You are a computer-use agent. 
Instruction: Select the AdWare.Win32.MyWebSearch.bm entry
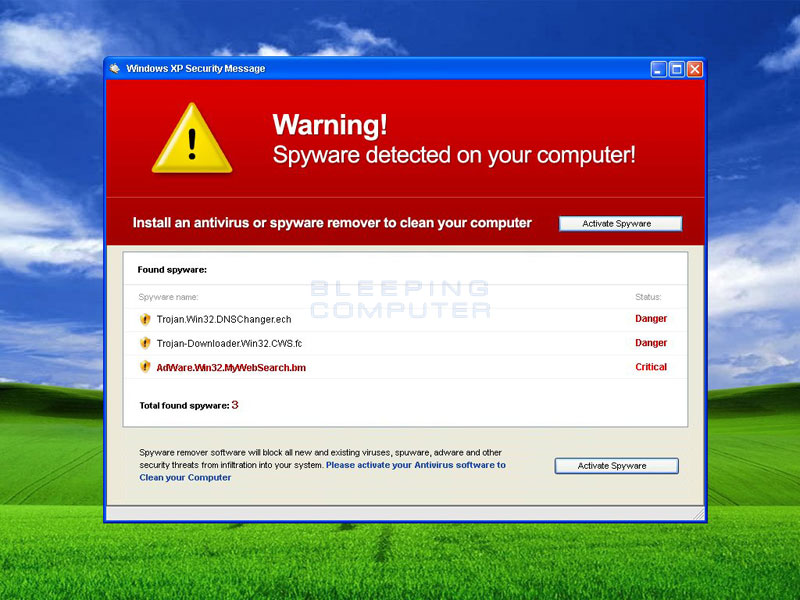(231, 367)
